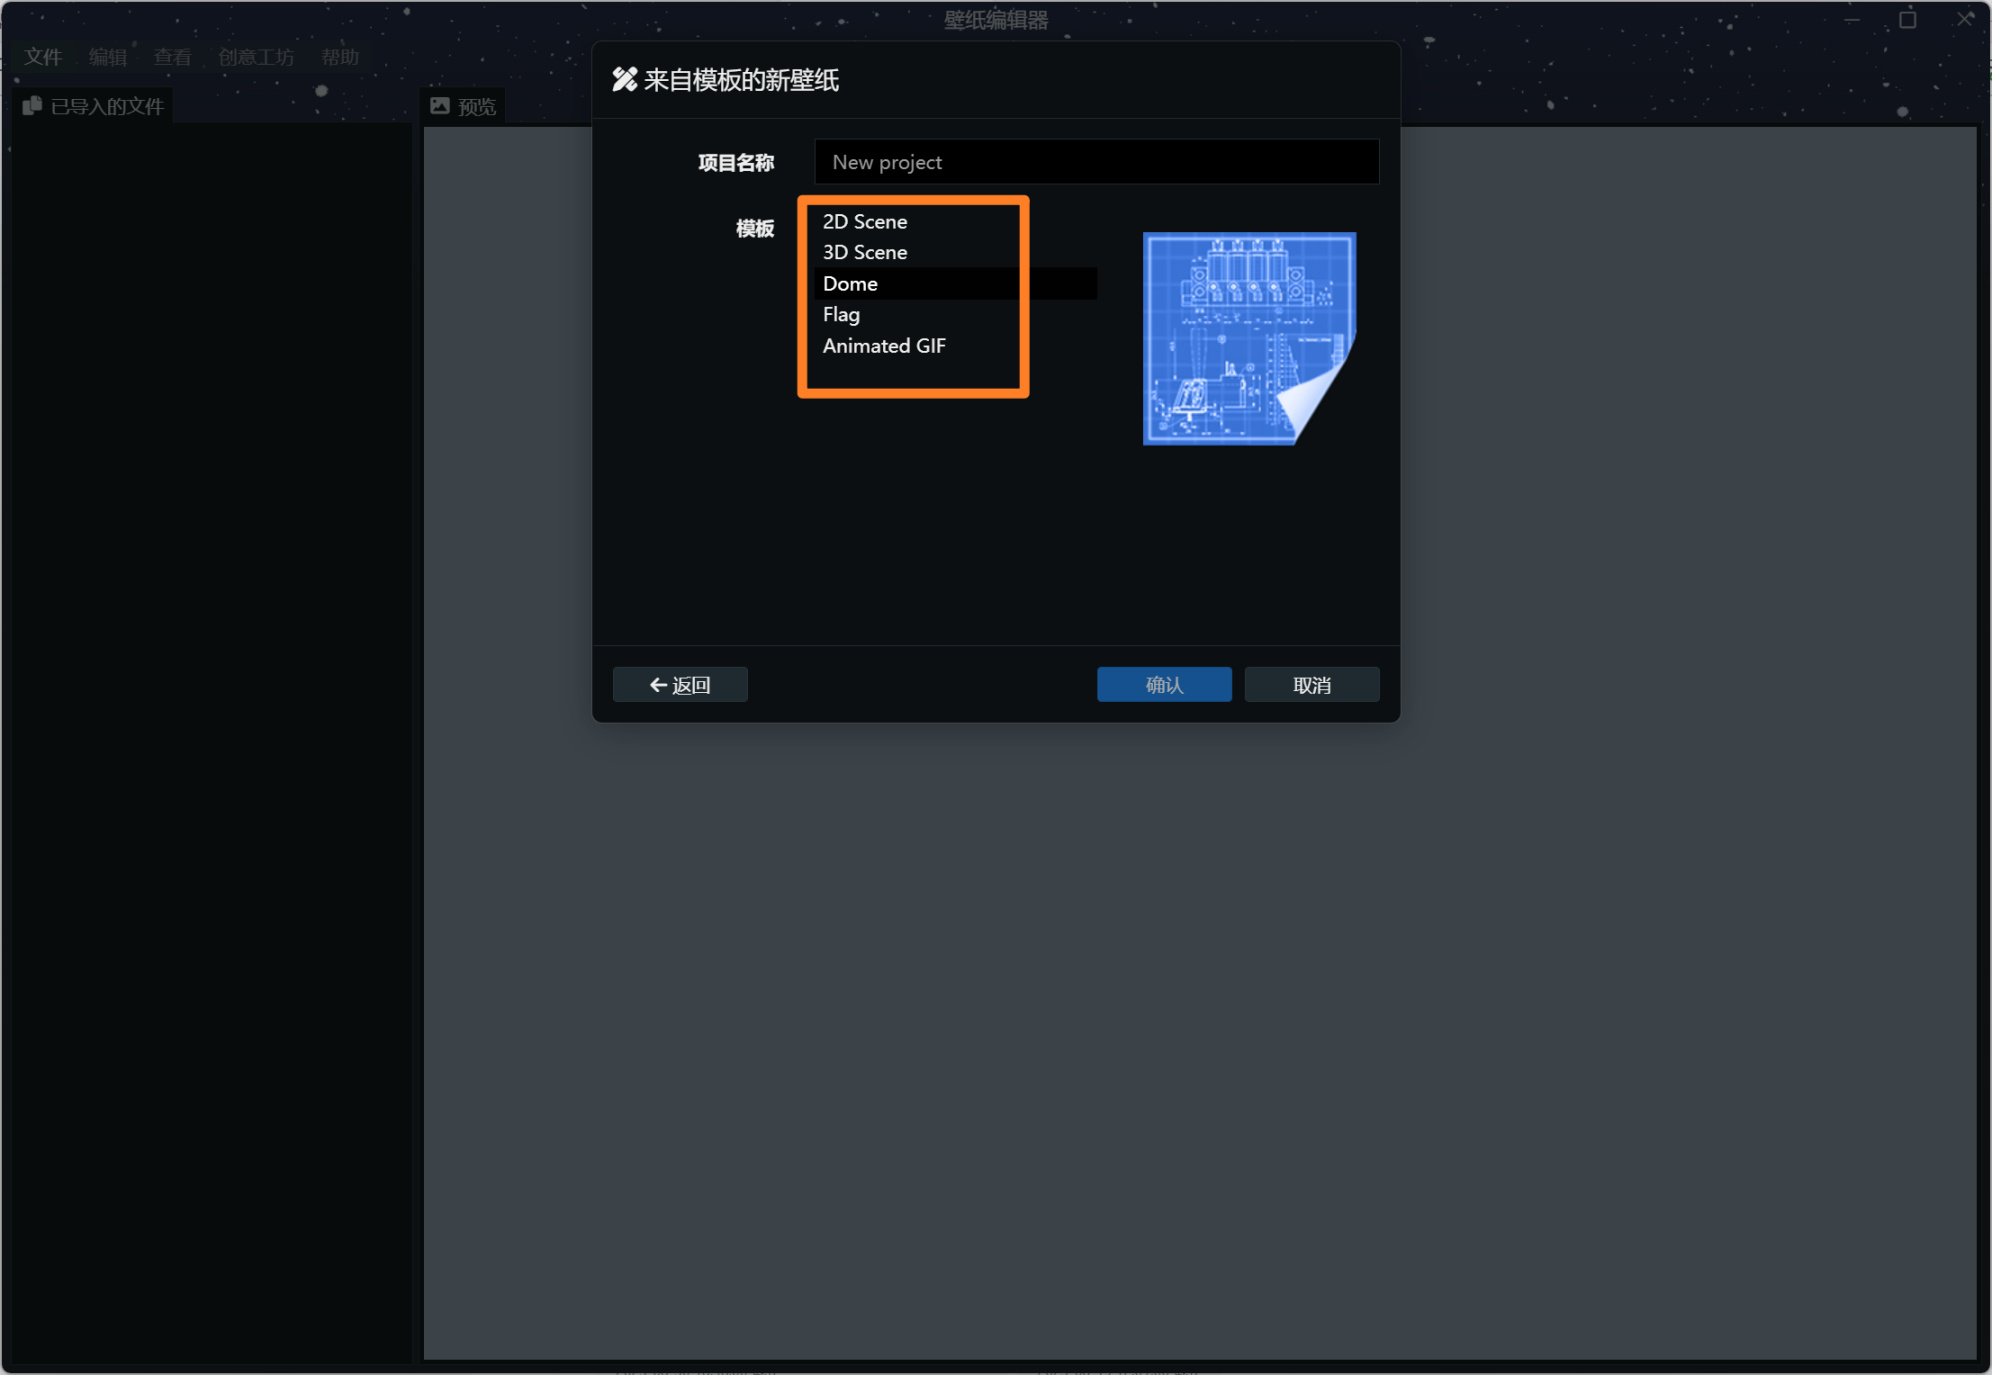Open the 创意工坊 menu

[256, 57]
